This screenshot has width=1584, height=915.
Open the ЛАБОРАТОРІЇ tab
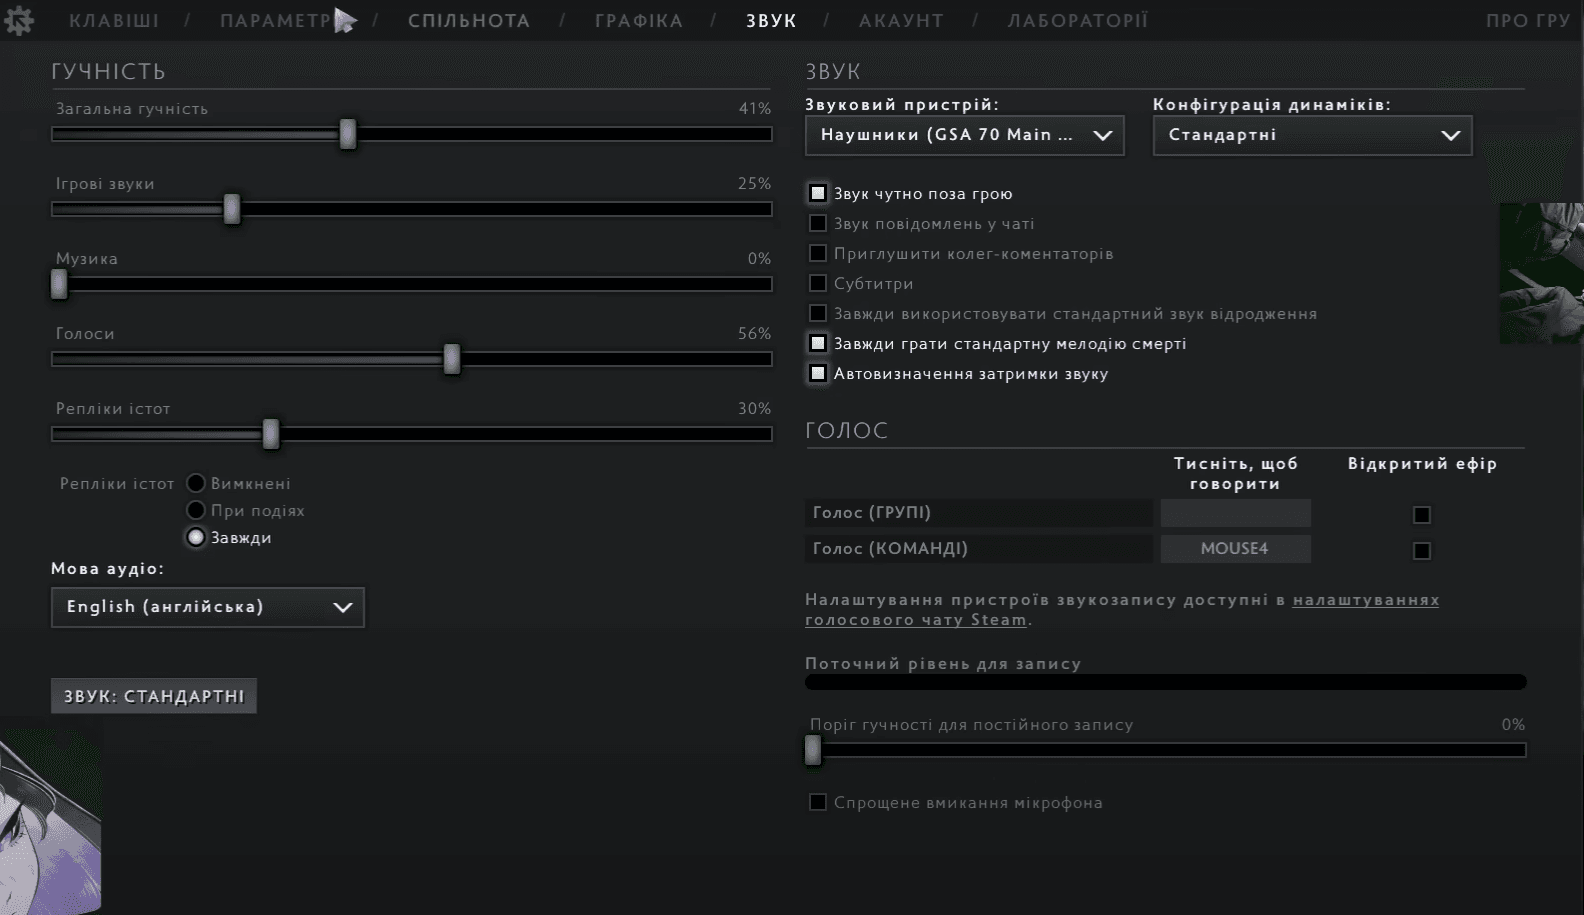pyautogui.click(x=1078, y=21)
